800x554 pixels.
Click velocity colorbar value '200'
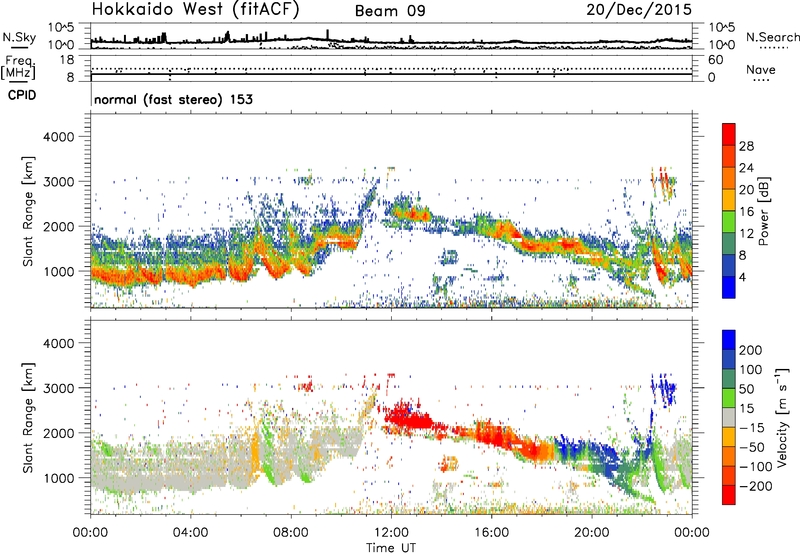click(x=751, y=350)
